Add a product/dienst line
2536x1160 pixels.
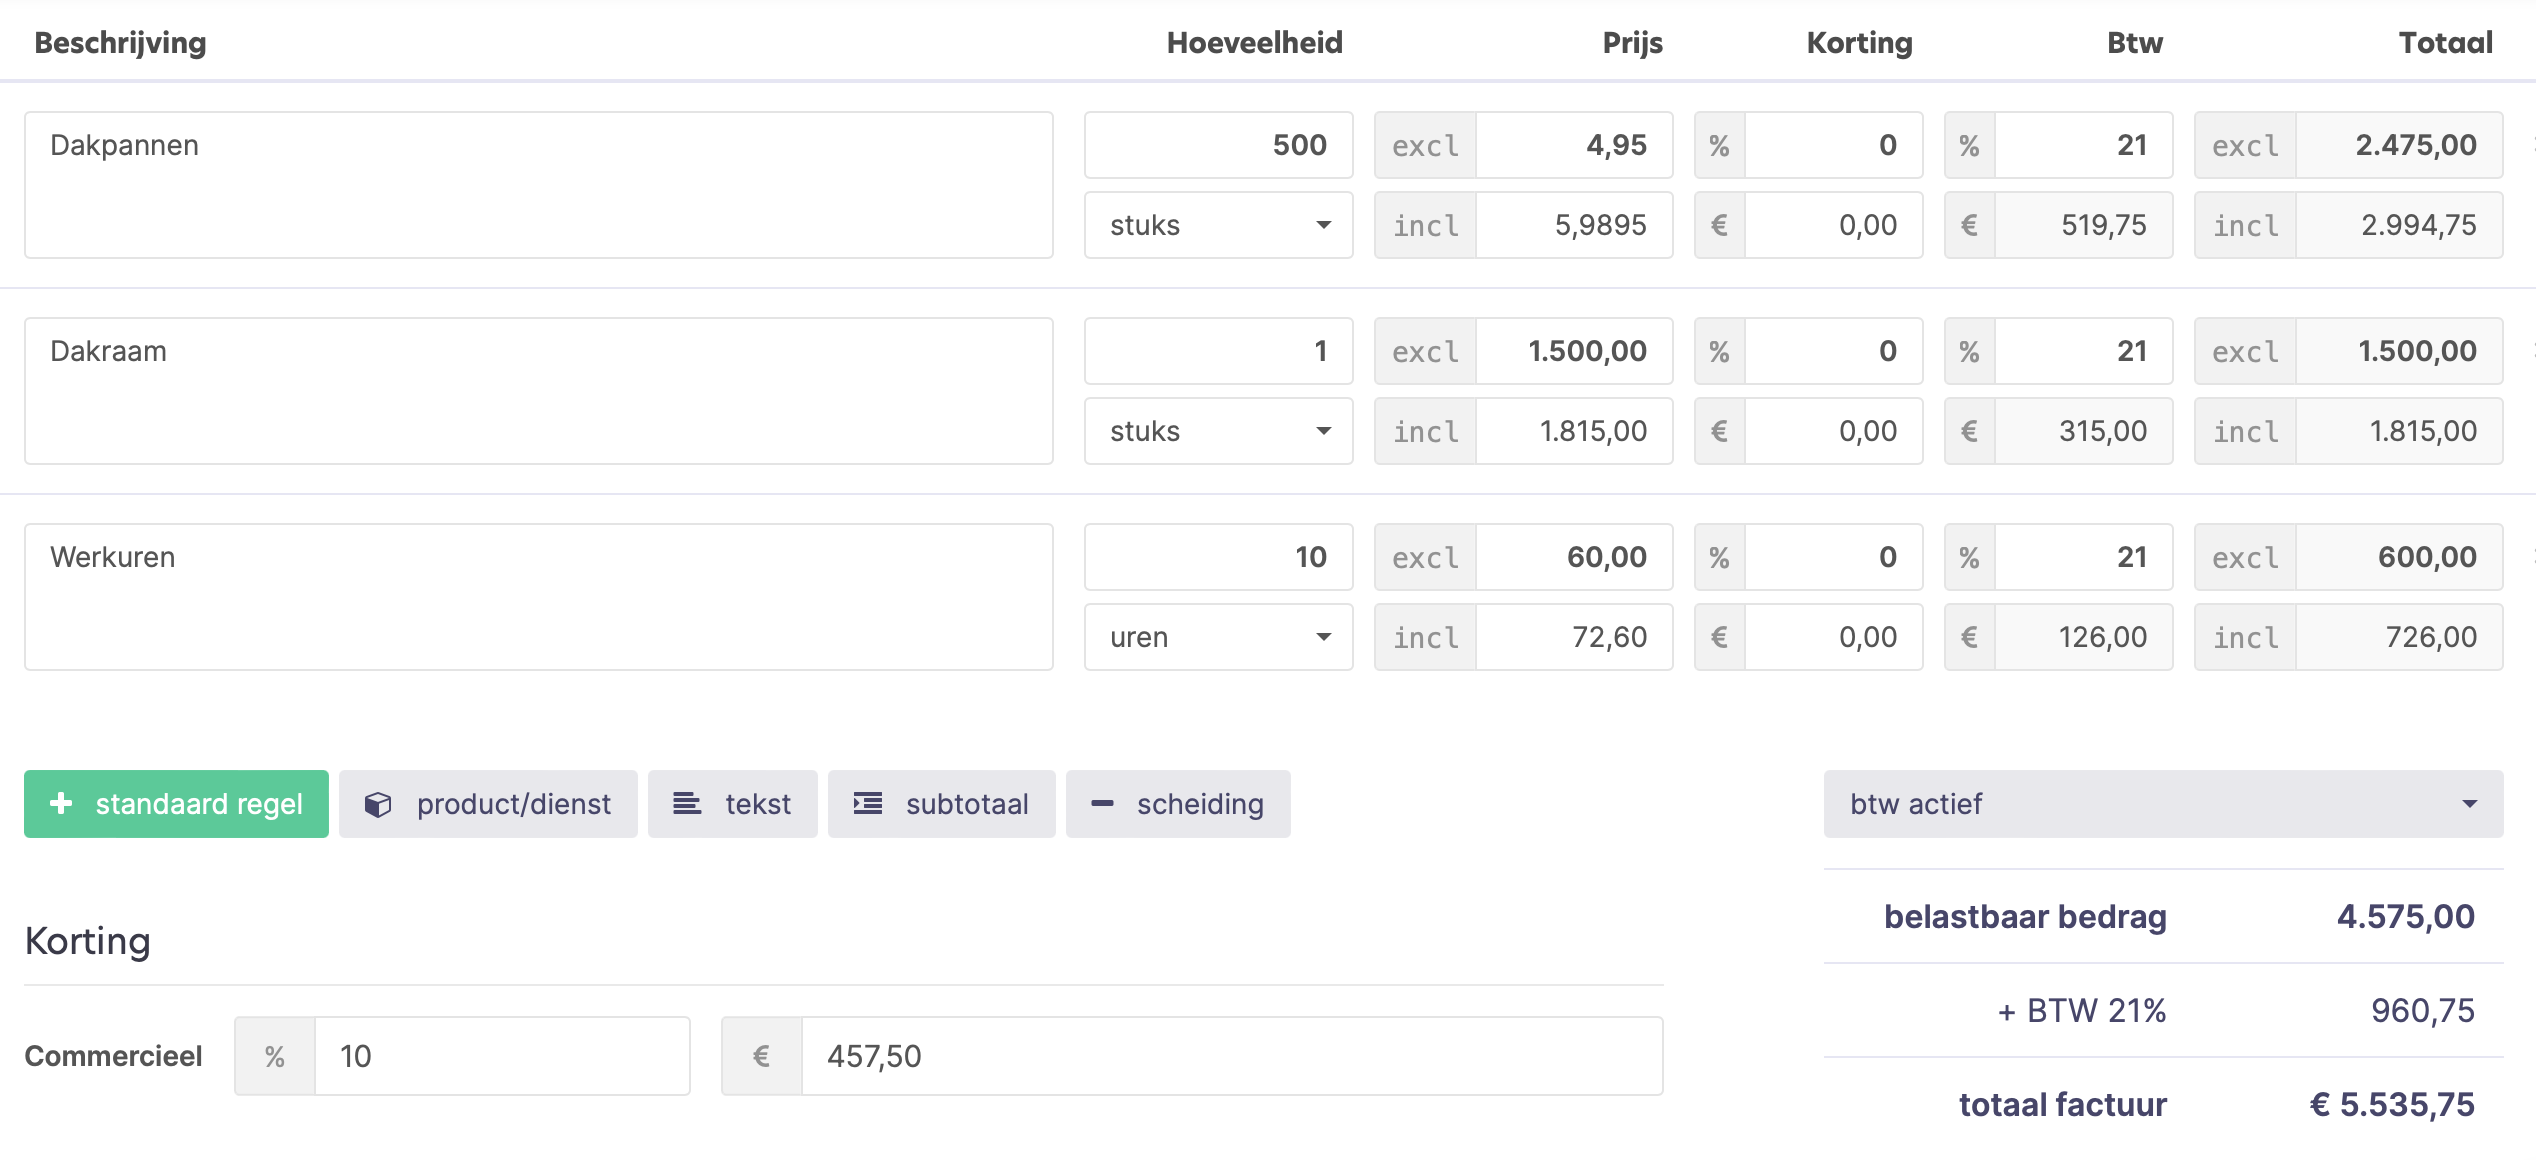coord(488,804)
